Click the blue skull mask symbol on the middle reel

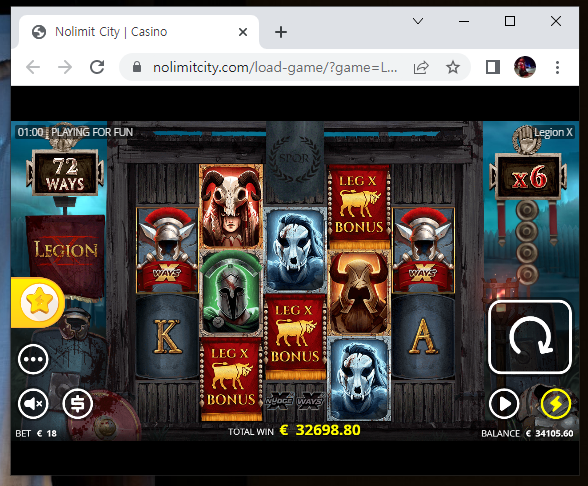tap(295, 250)
